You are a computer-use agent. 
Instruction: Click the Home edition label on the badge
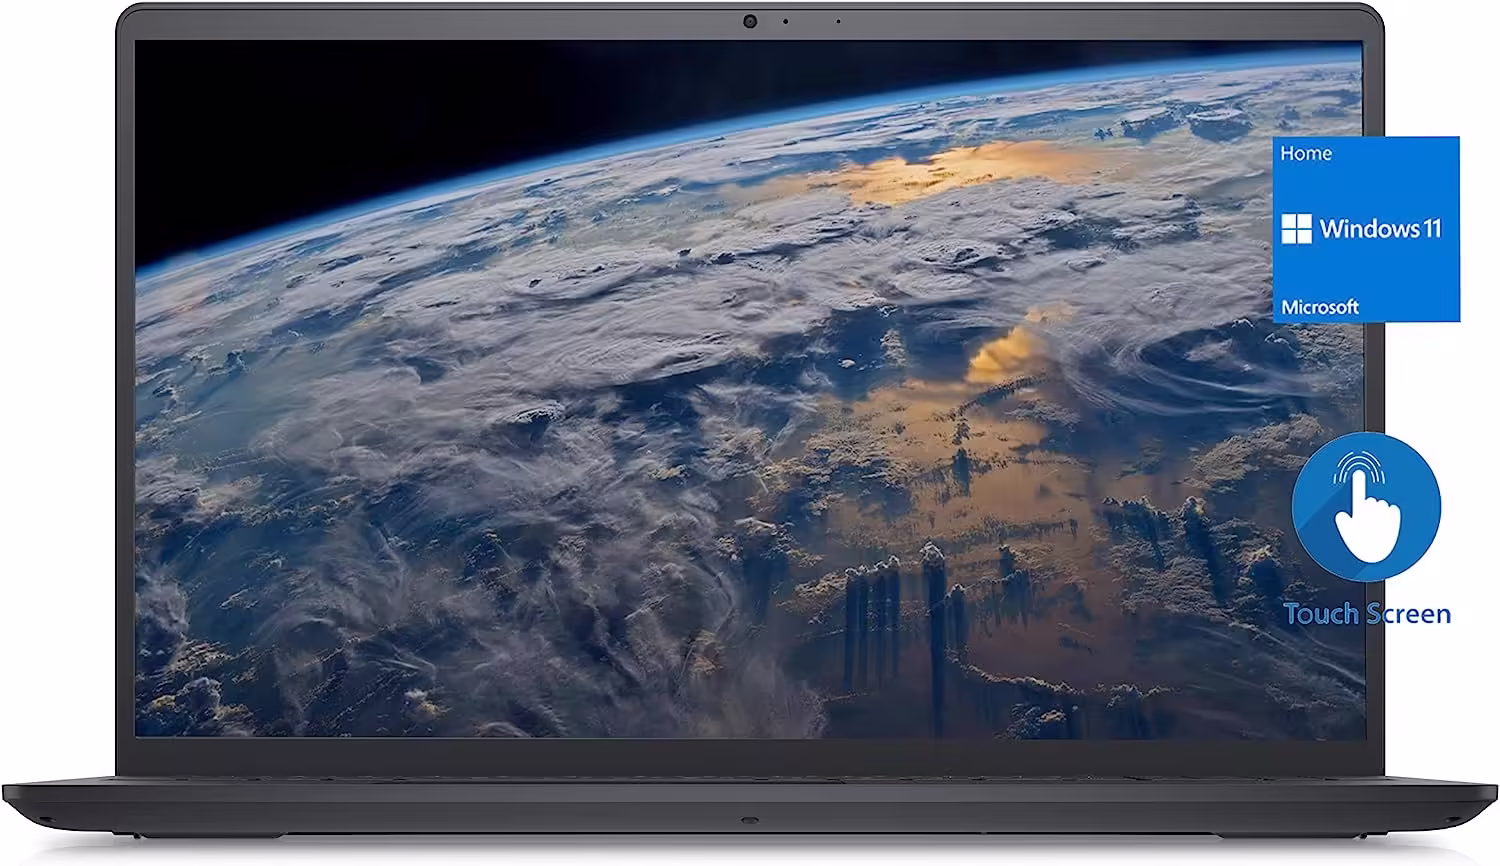click(1306, 153)
